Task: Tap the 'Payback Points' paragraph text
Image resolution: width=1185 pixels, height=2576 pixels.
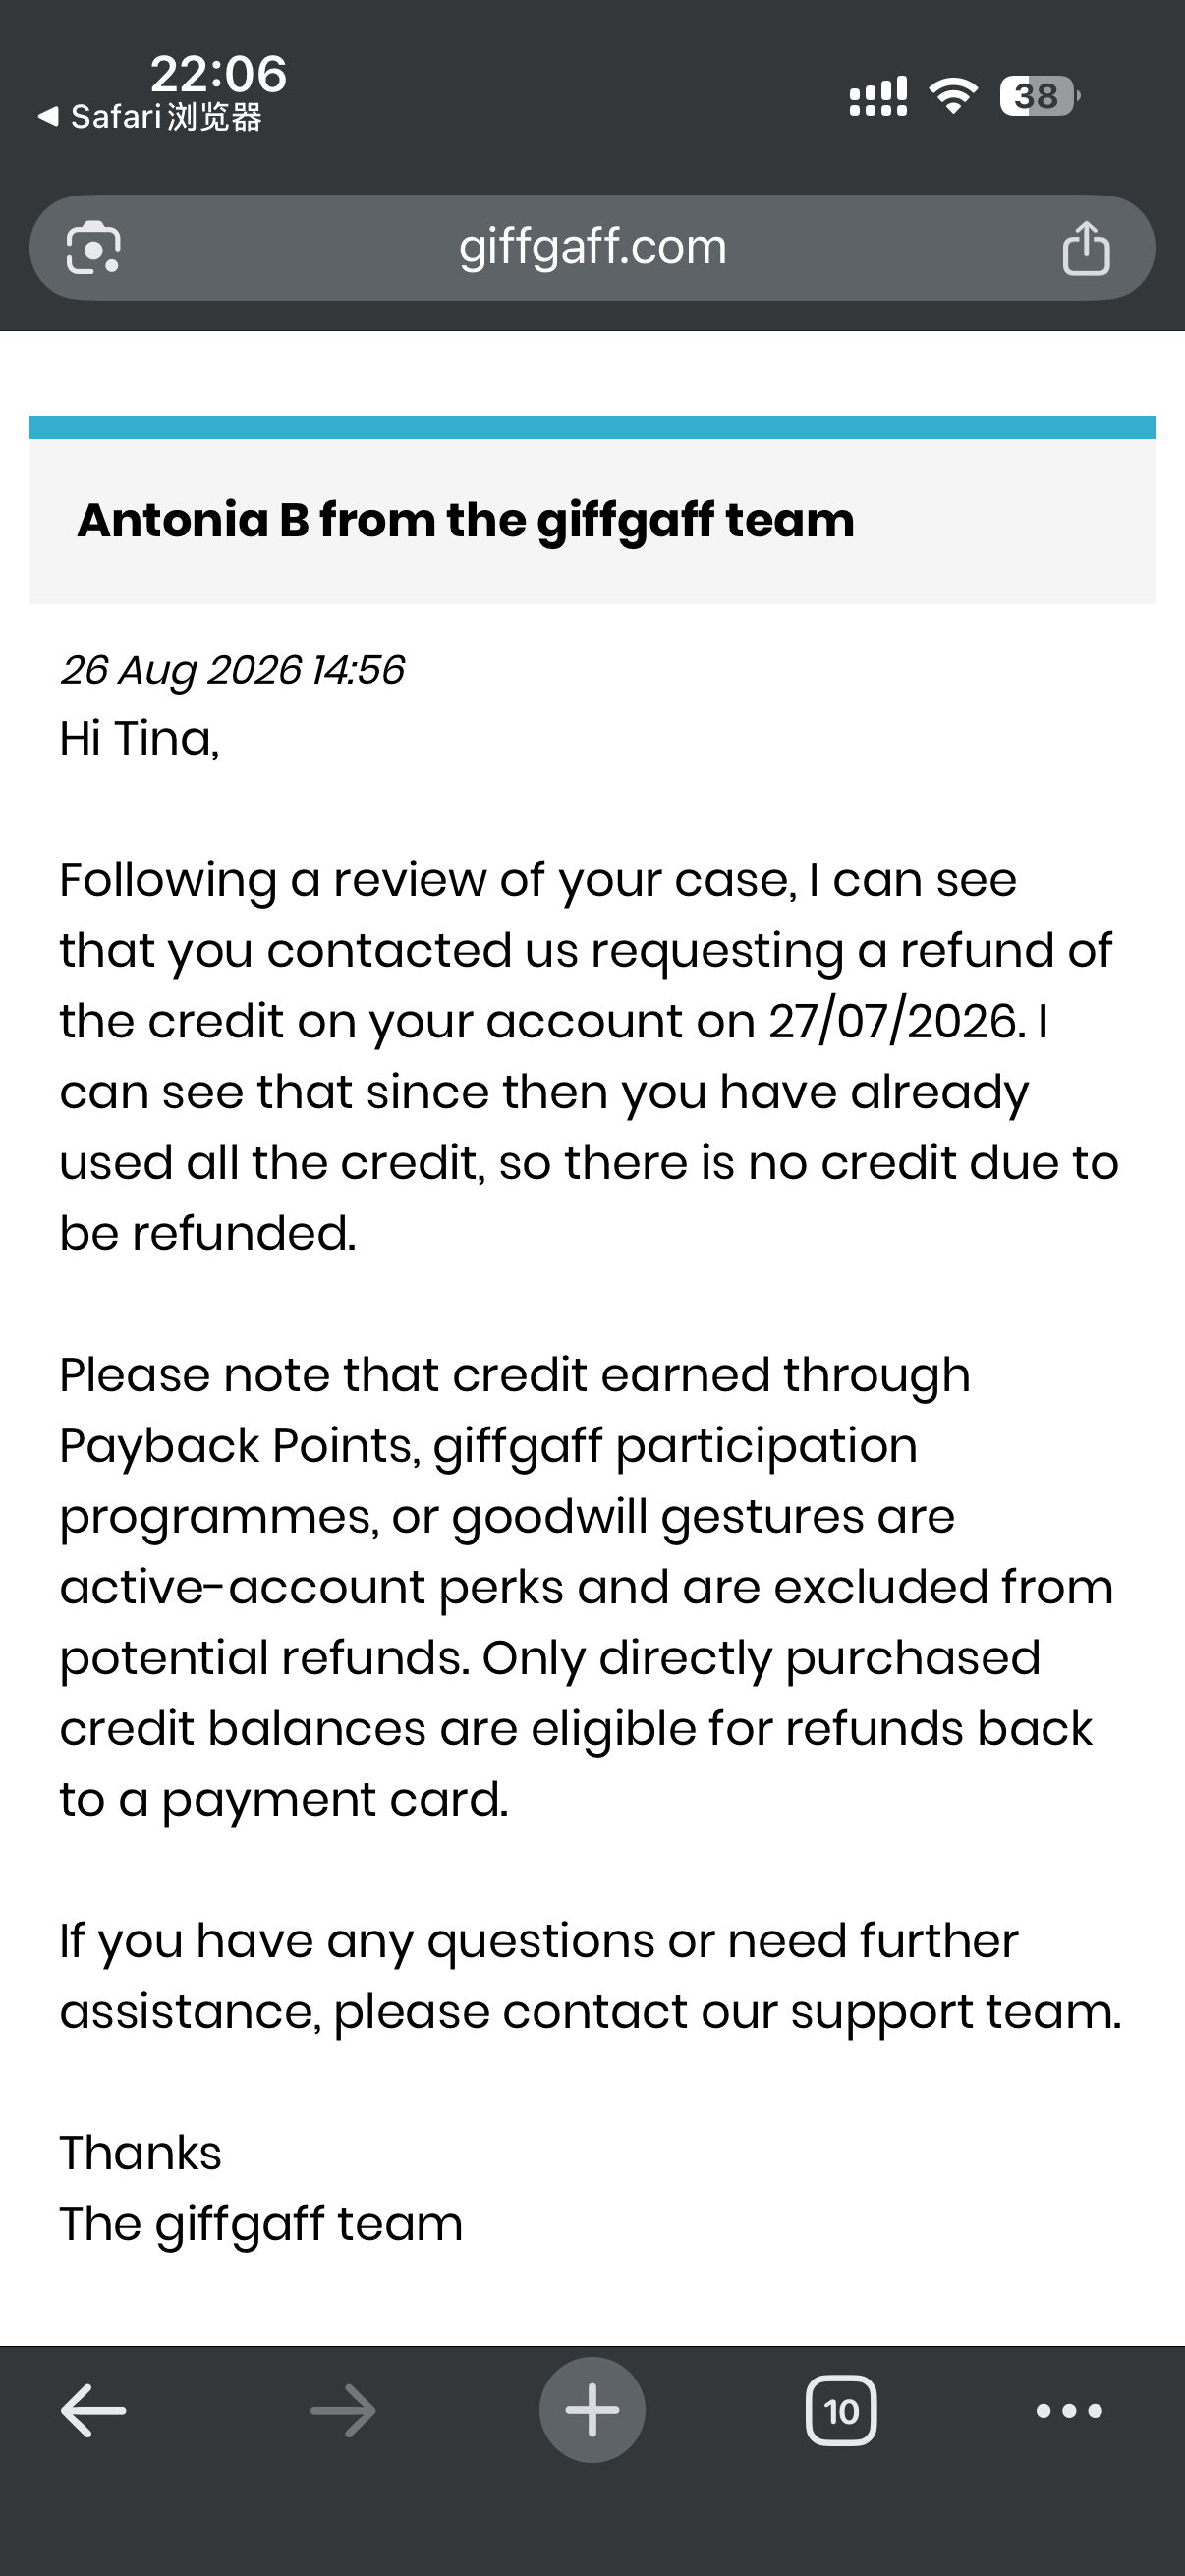Action: click(x=239, y=1446)
